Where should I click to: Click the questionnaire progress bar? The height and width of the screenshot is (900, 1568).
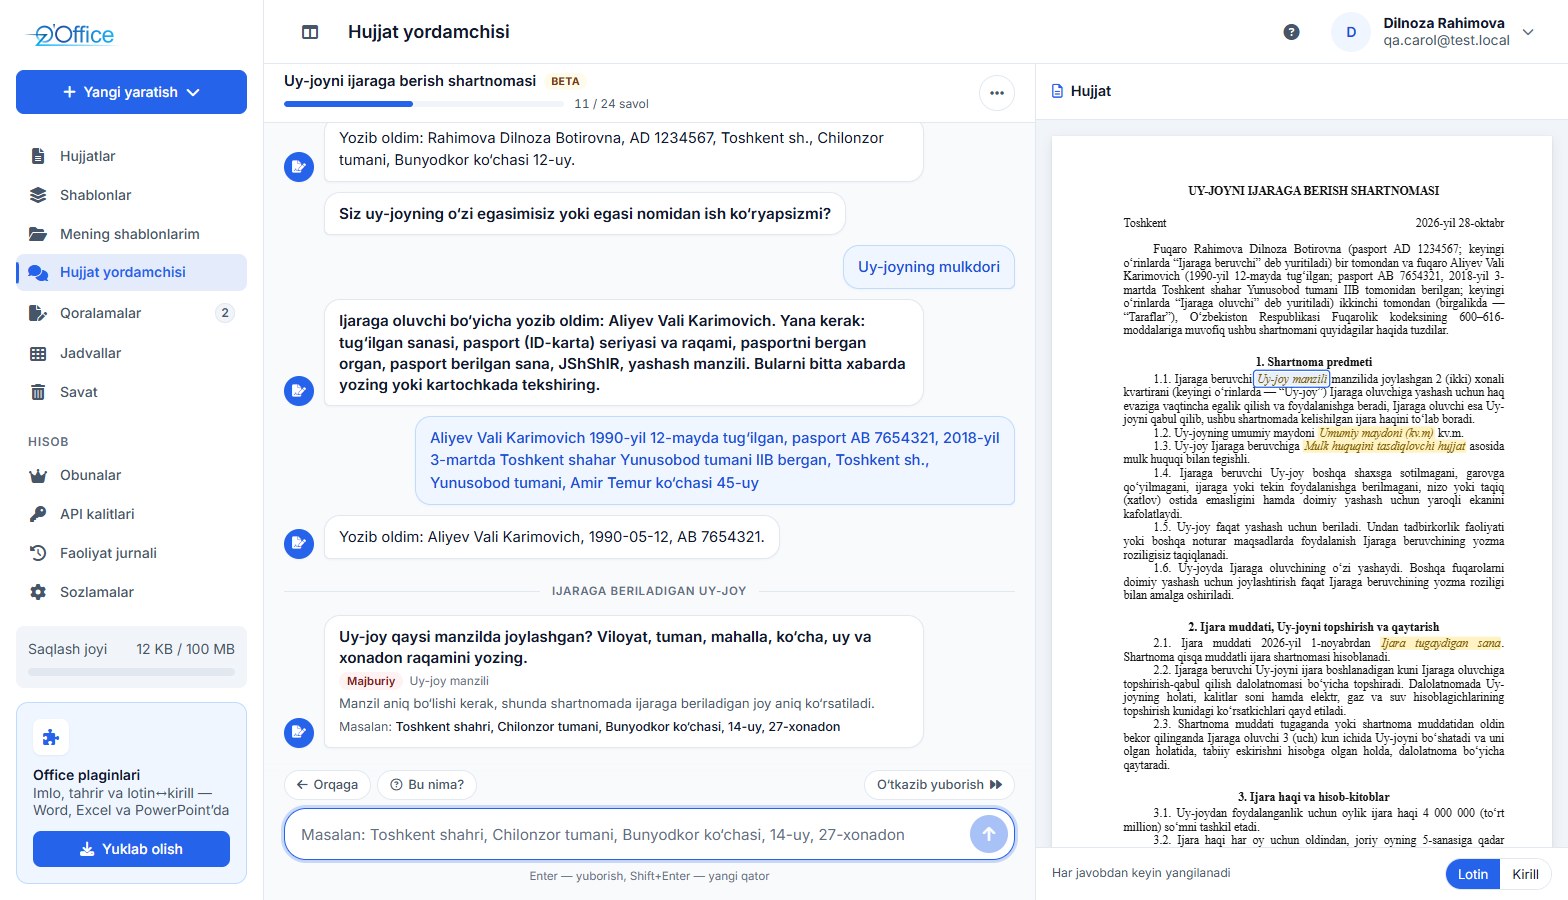pos(422,104)
